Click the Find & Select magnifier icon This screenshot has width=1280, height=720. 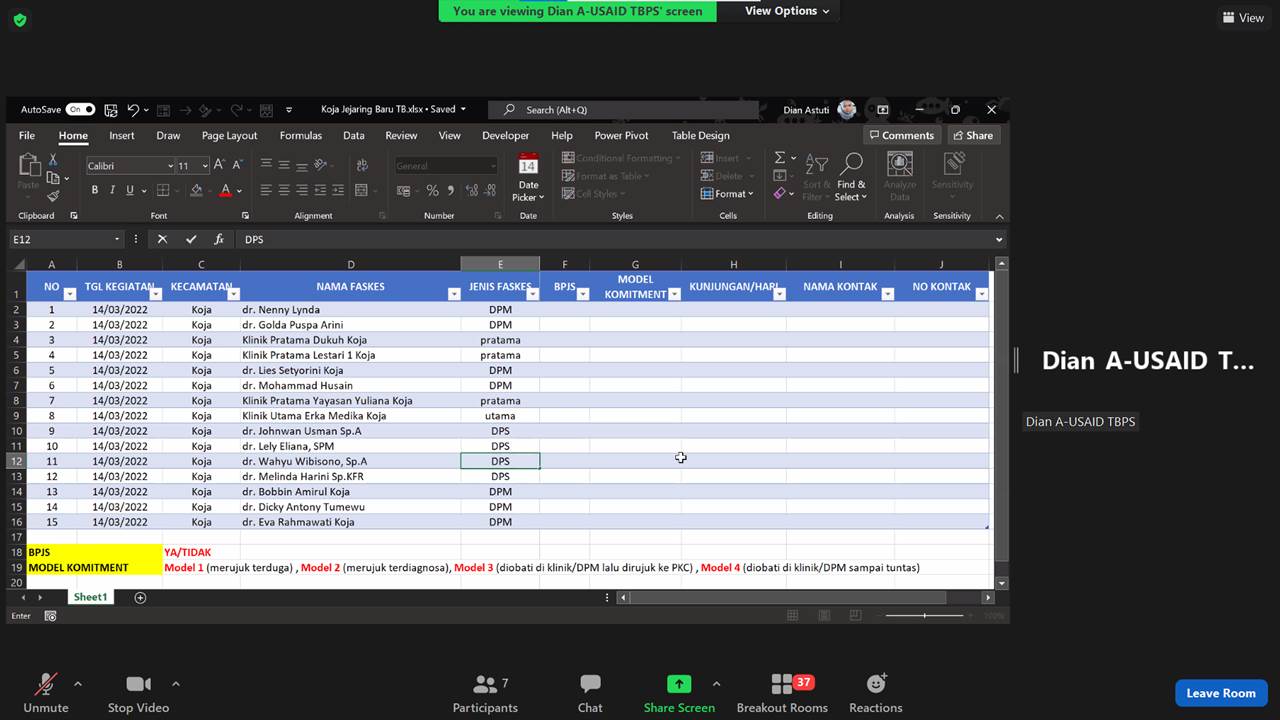pyautogui.click(x=852, y=165)
